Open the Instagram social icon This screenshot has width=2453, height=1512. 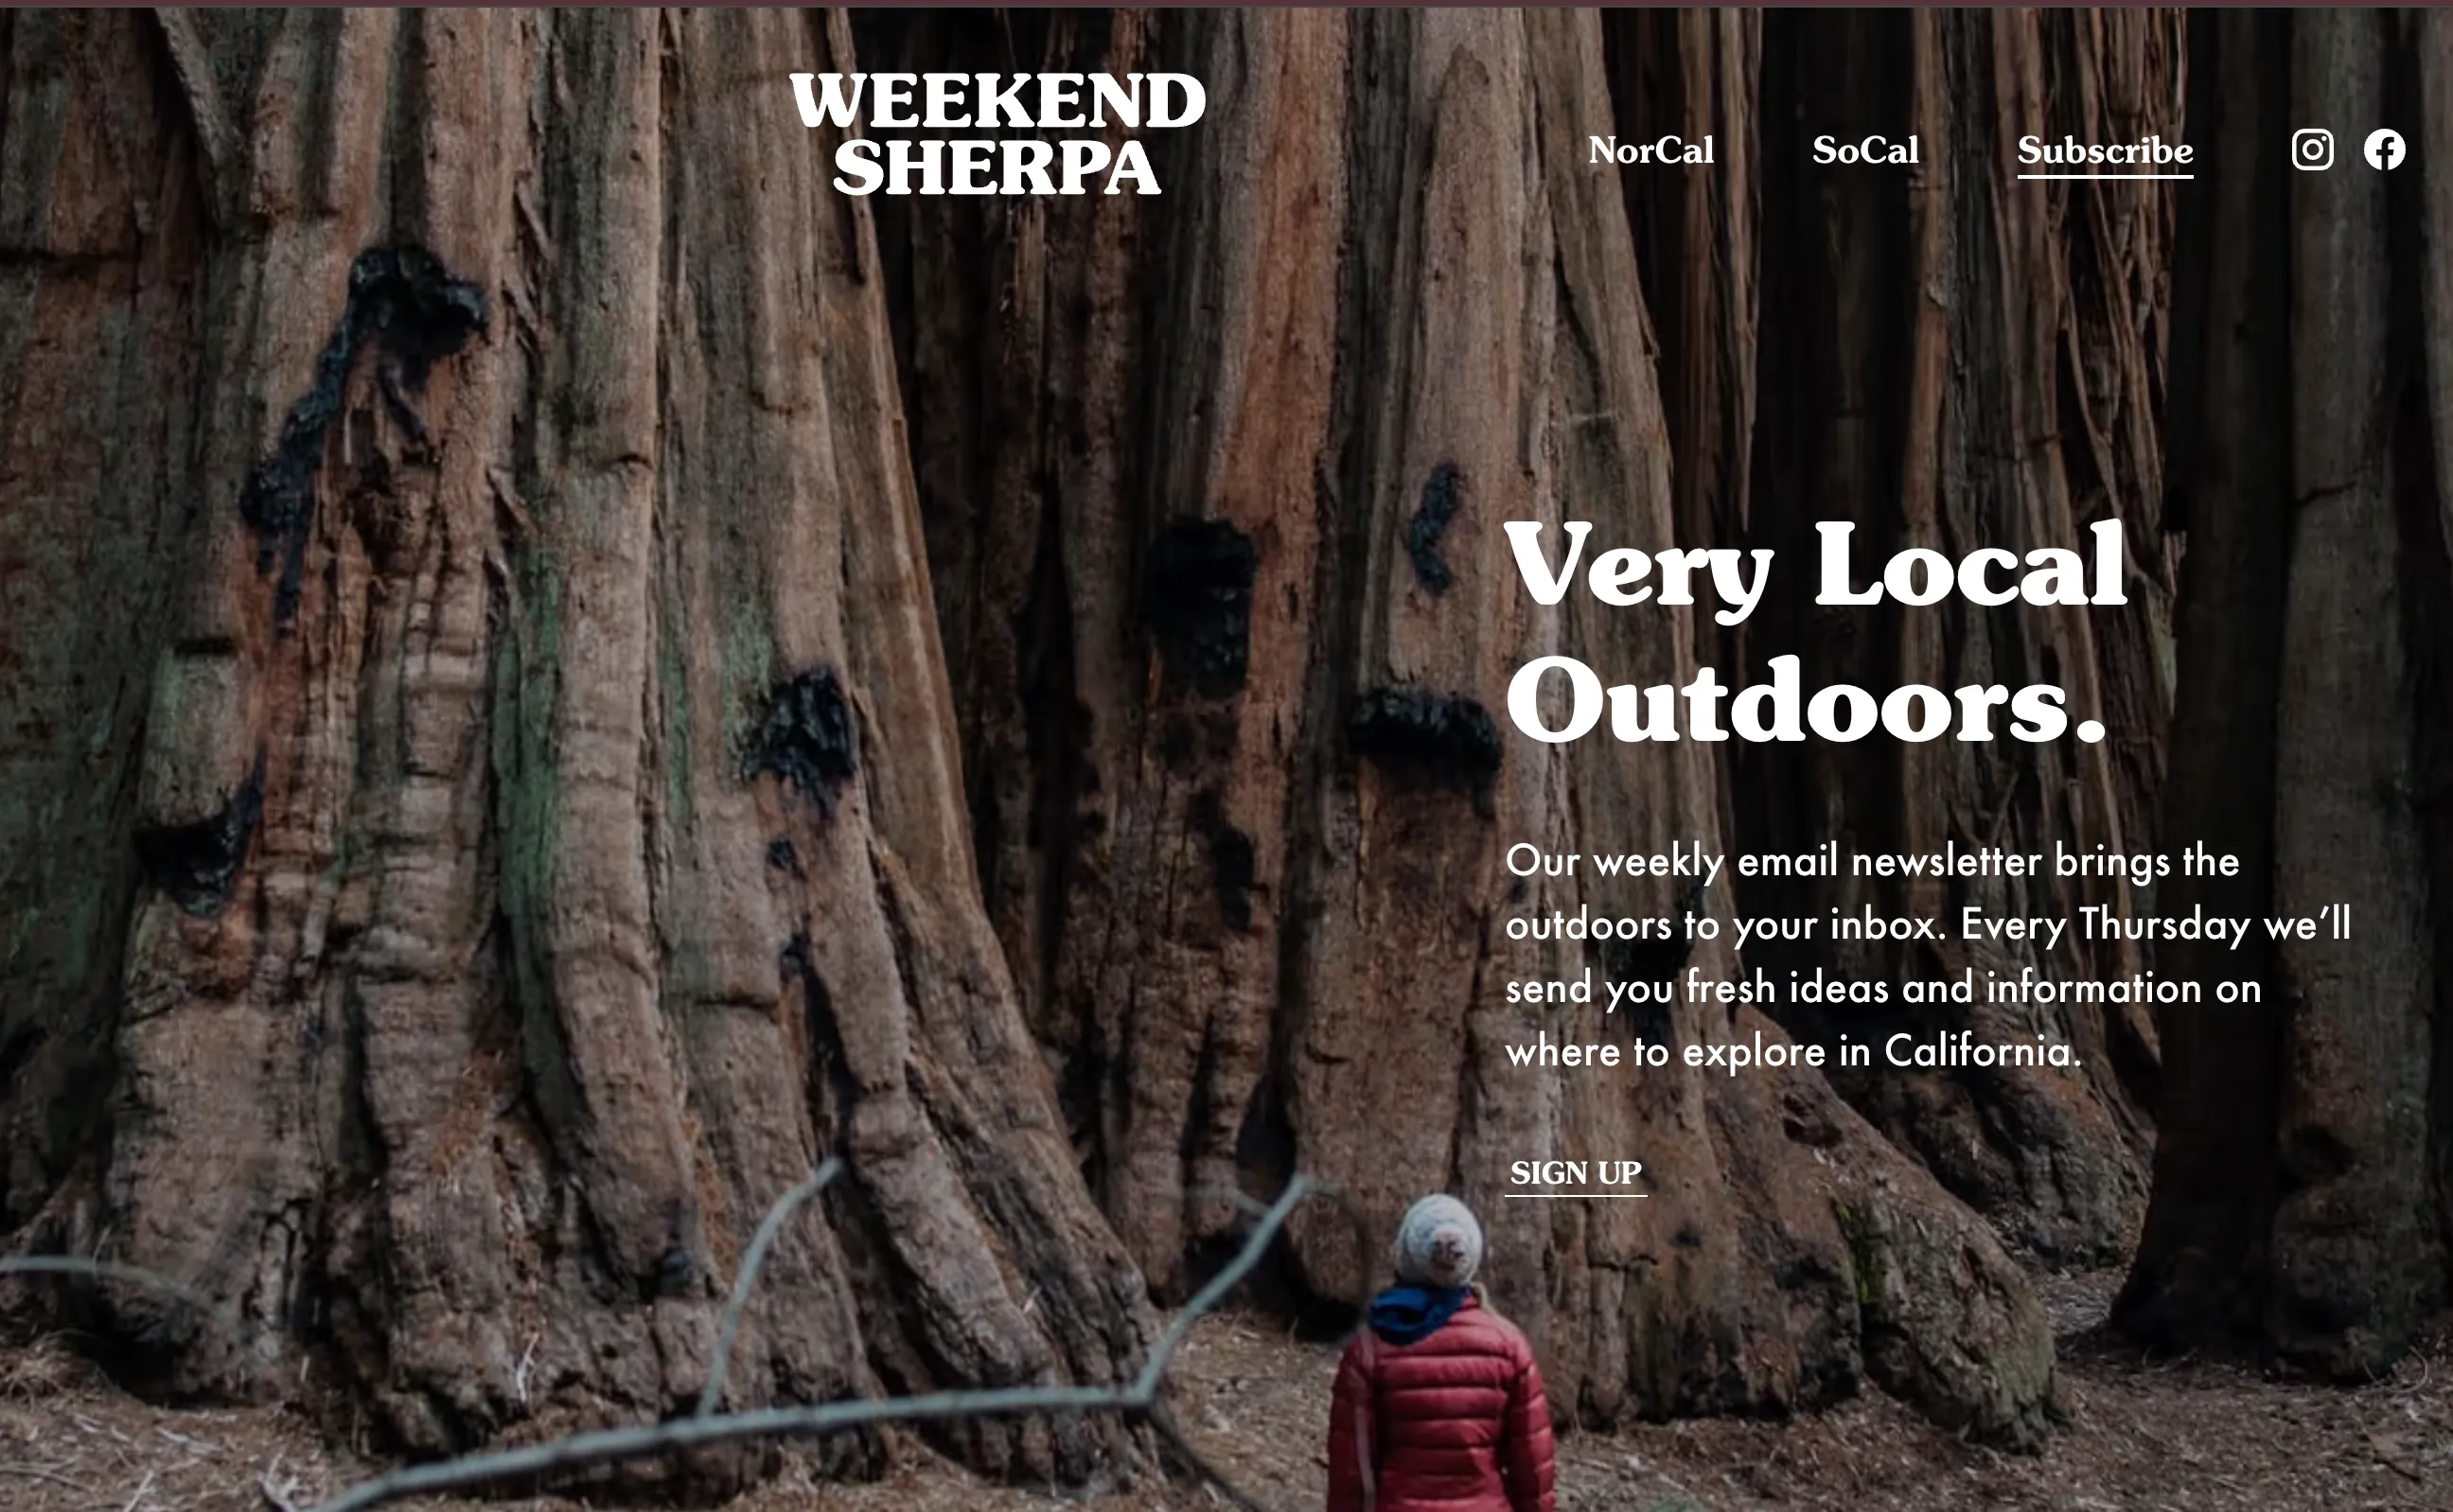tap(2312, 150)
